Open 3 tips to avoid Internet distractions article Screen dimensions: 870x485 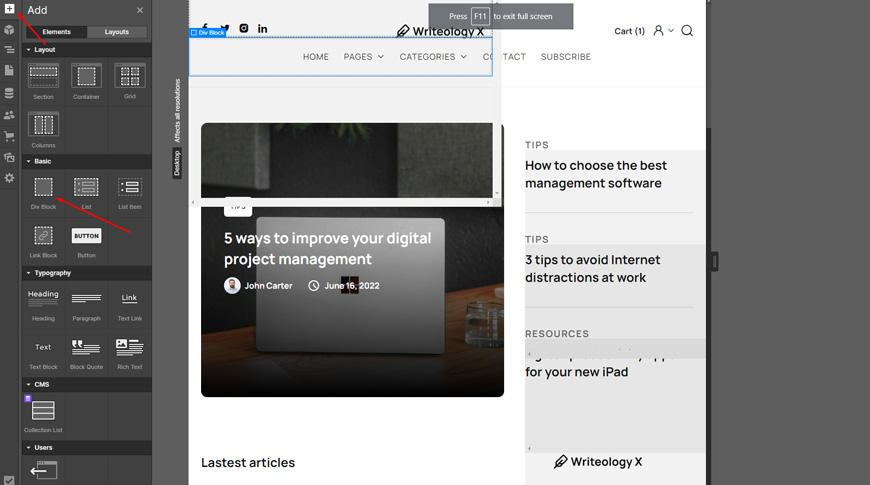tap(593, 269)
